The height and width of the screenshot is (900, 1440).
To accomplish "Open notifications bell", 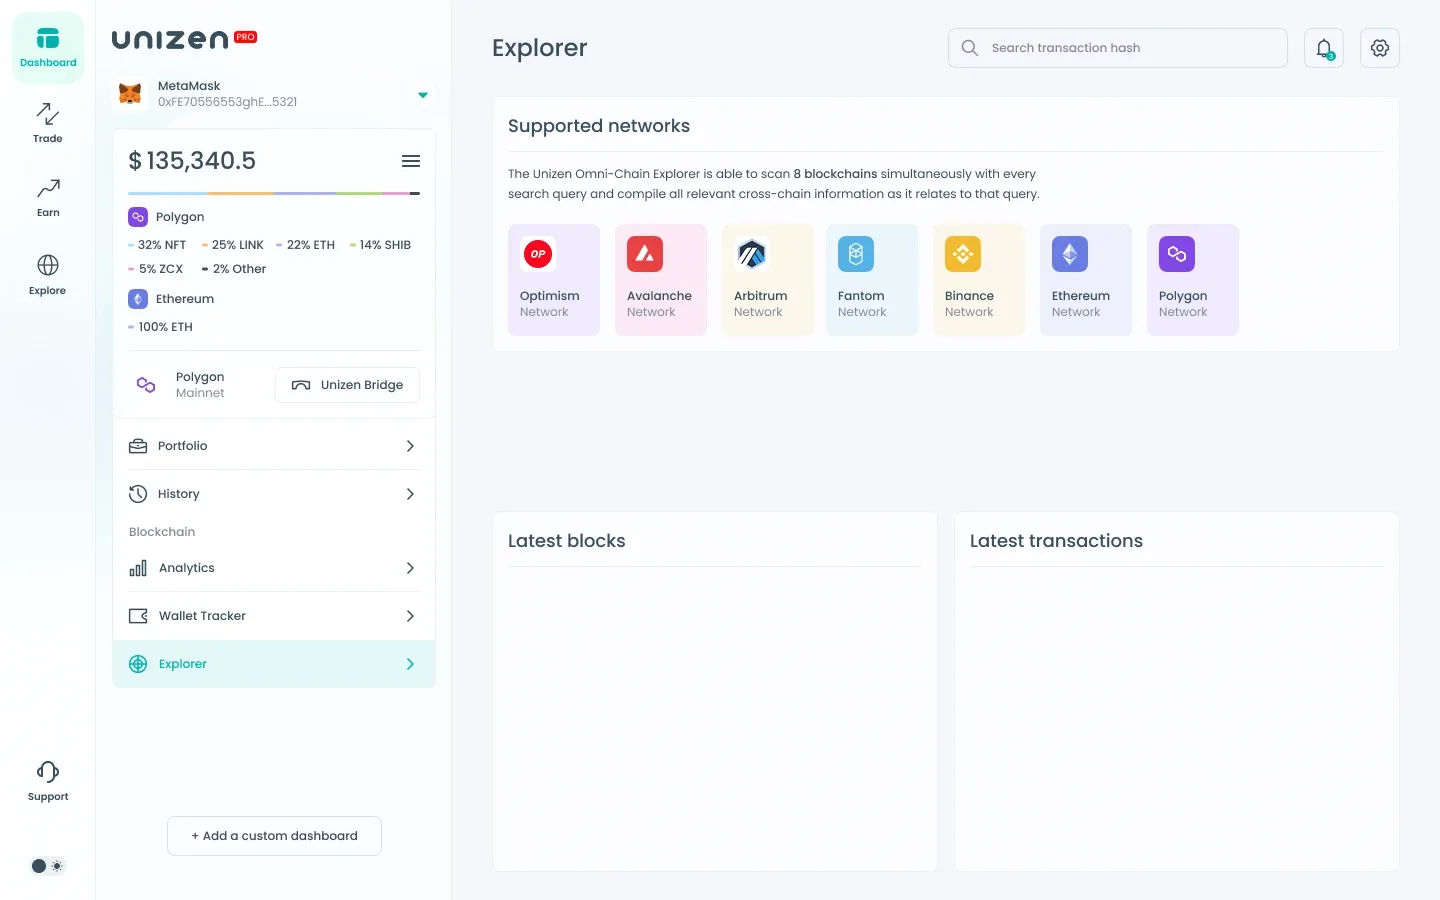I will pyautogui.click(x=1324, y=48).
